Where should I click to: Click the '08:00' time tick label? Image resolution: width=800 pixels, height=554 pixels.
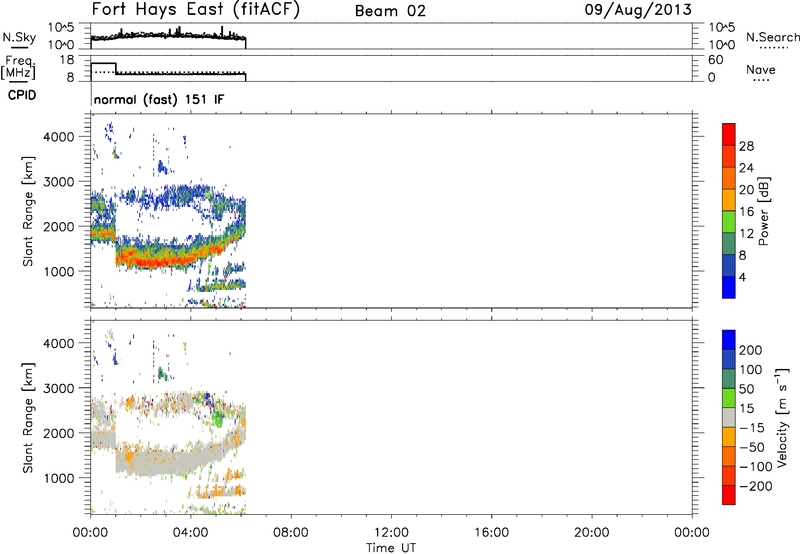pos(291,533)
